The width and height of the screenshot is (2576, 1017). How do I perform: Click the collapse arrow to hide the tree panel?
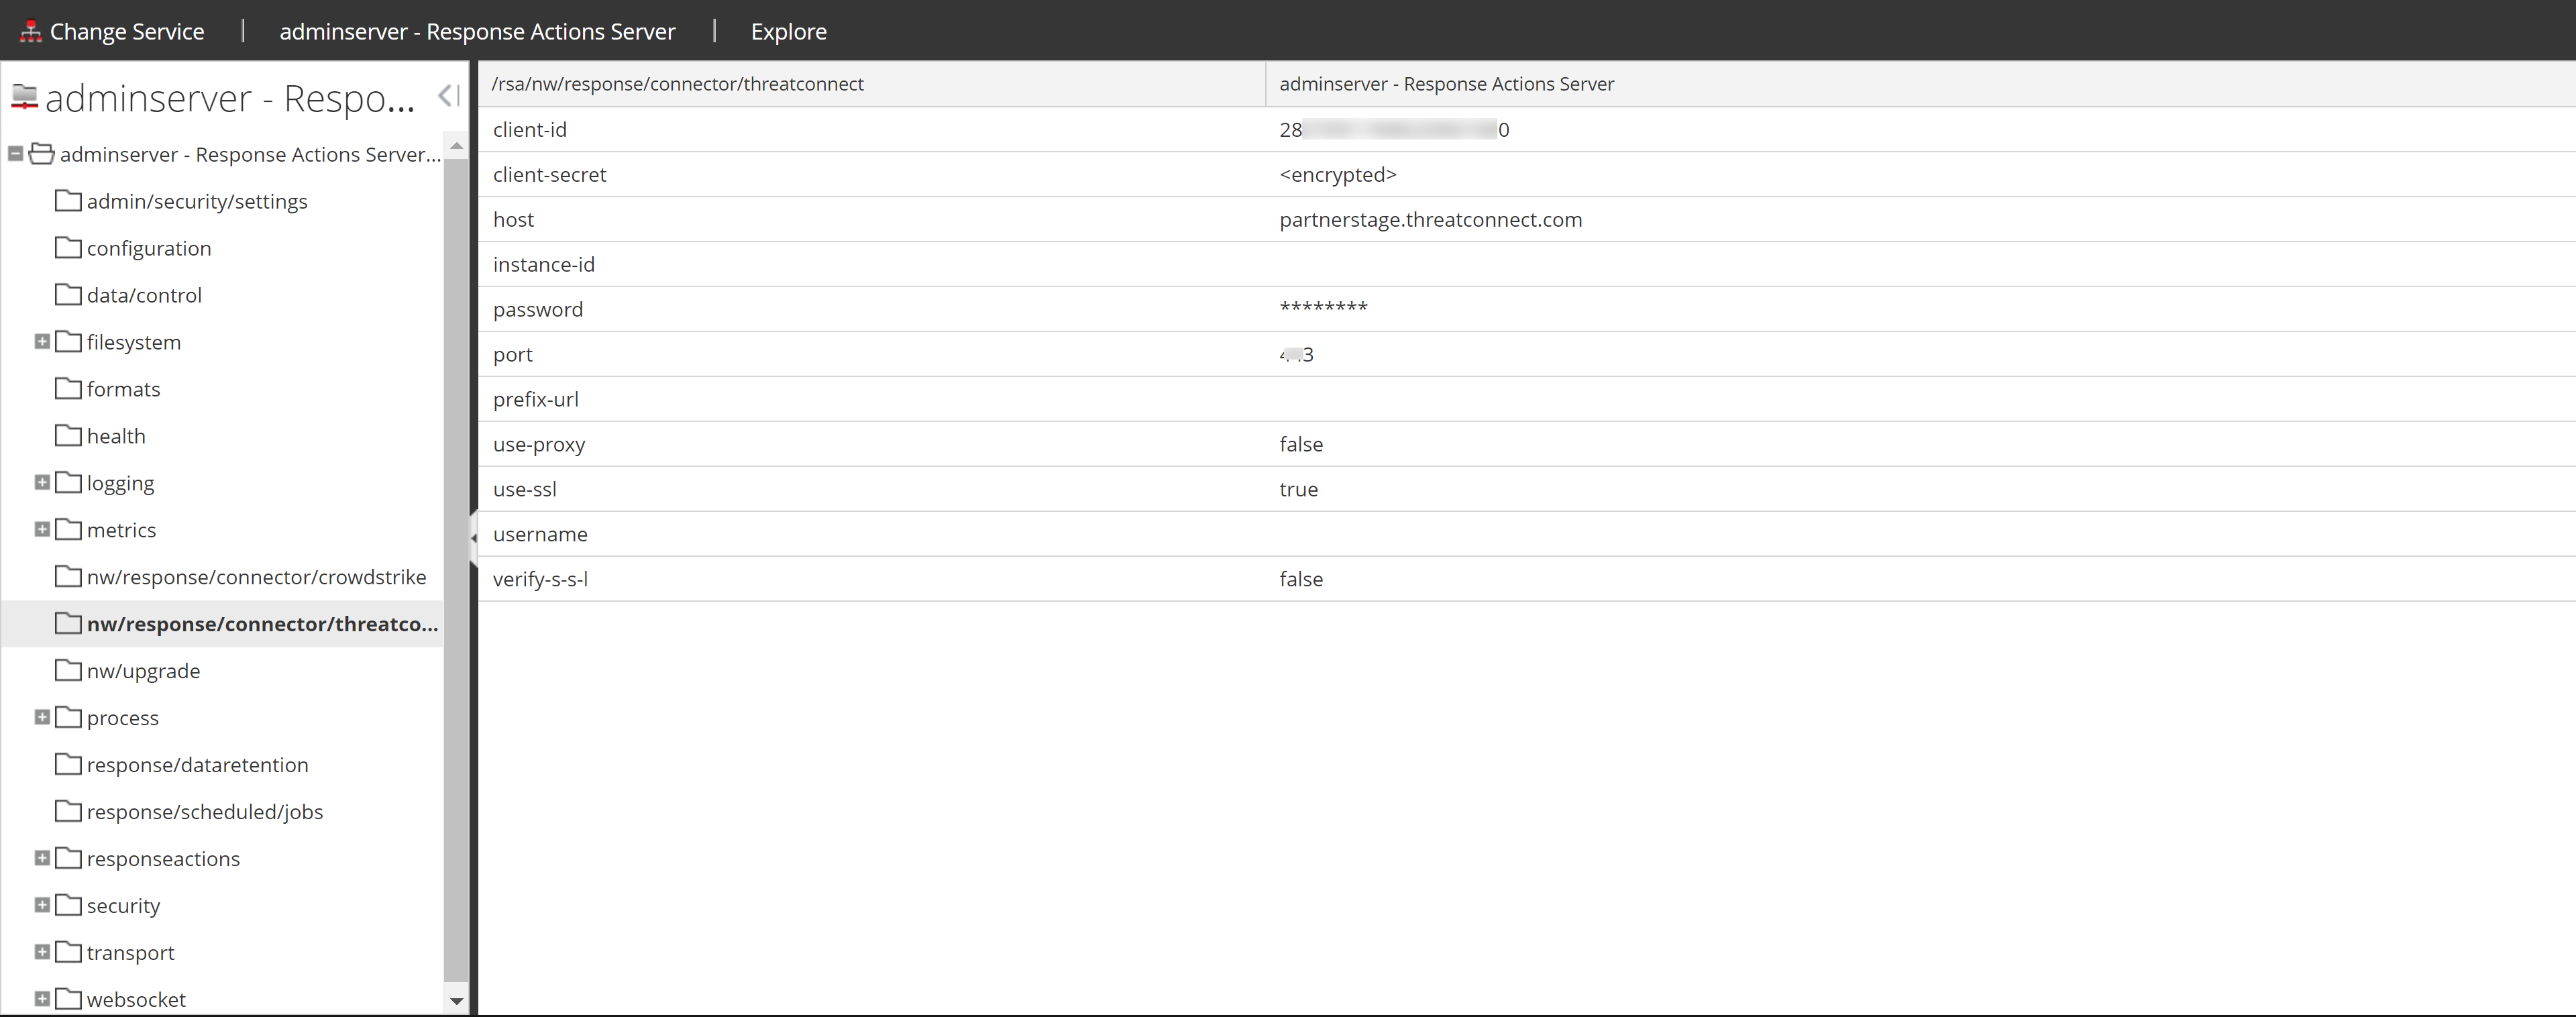click(447, 96)
